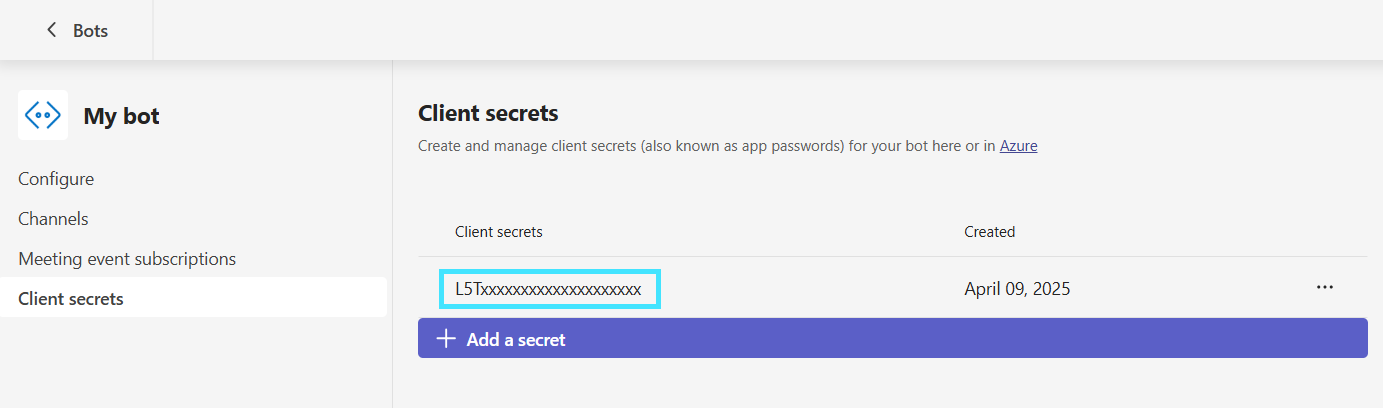The height and width of the screenshot is (408, 1383).
Task: Select Client secrets in the sidebar
Action: click(71, 298)
